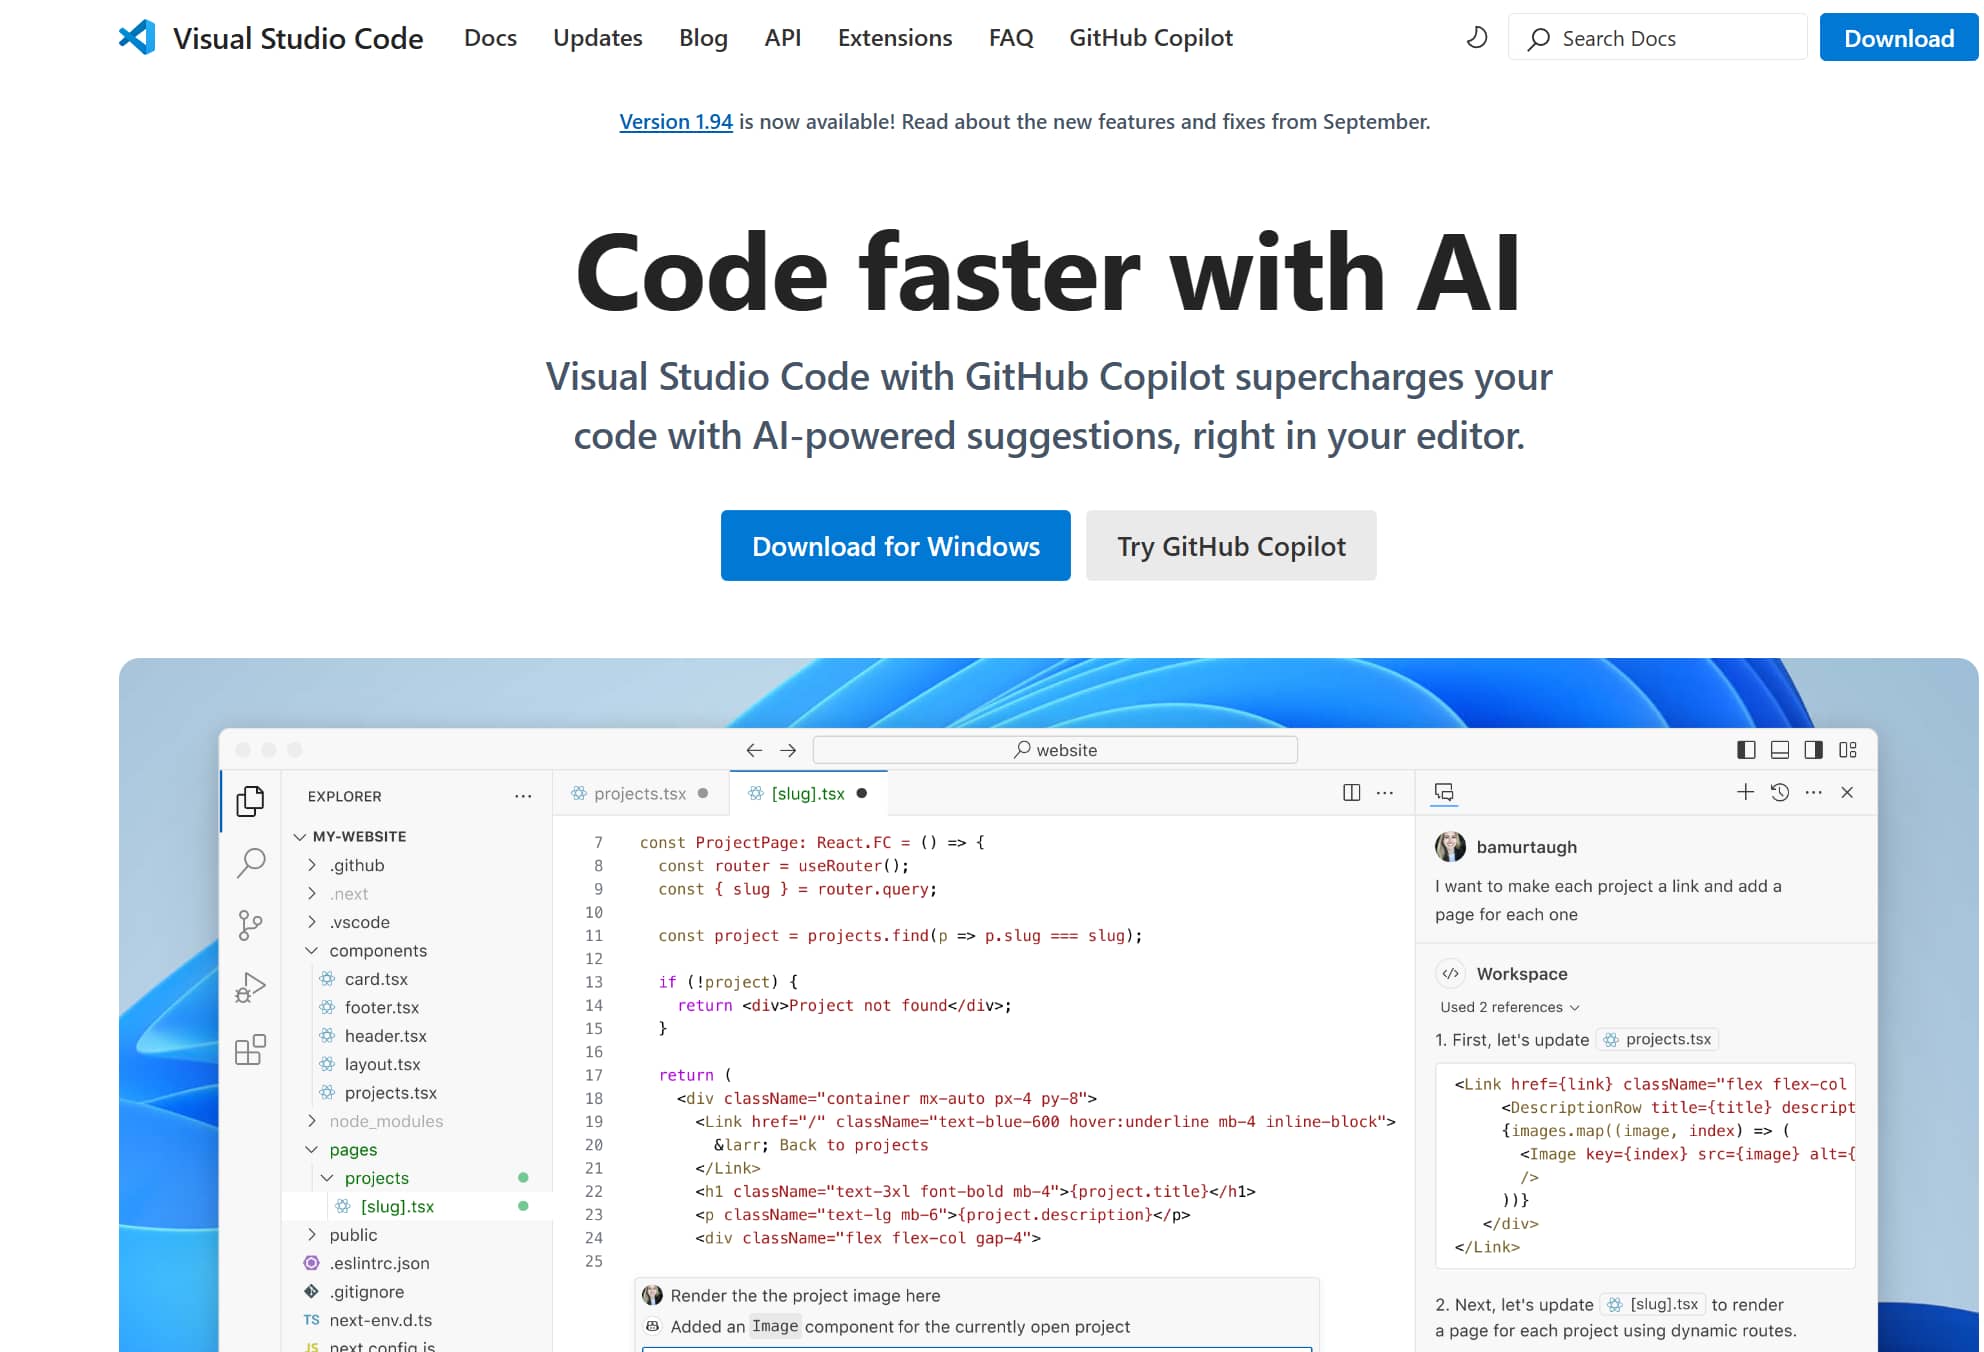Image resolution: width=1984 pixels, height=1352 pixels.
Task: Open the Explorer files icon
Action: point(250,801)
